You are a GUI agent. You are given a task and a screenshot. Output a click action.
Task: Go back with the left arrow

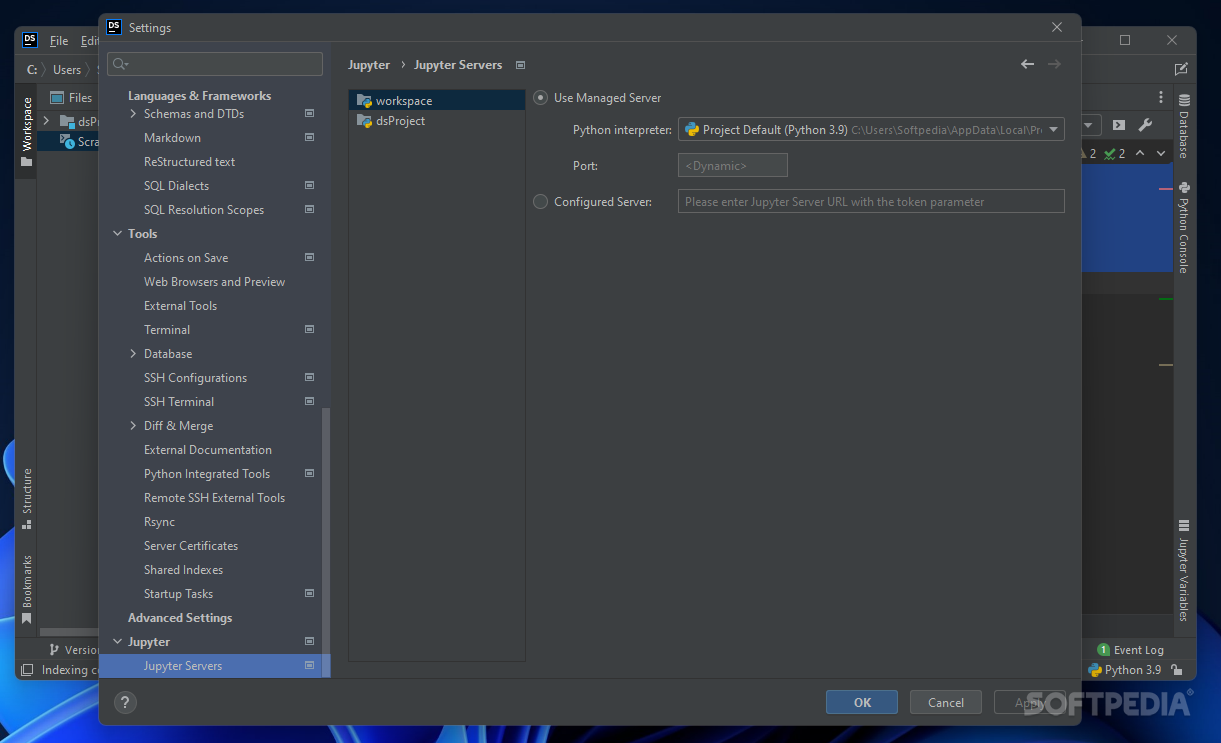[1028, 64]
